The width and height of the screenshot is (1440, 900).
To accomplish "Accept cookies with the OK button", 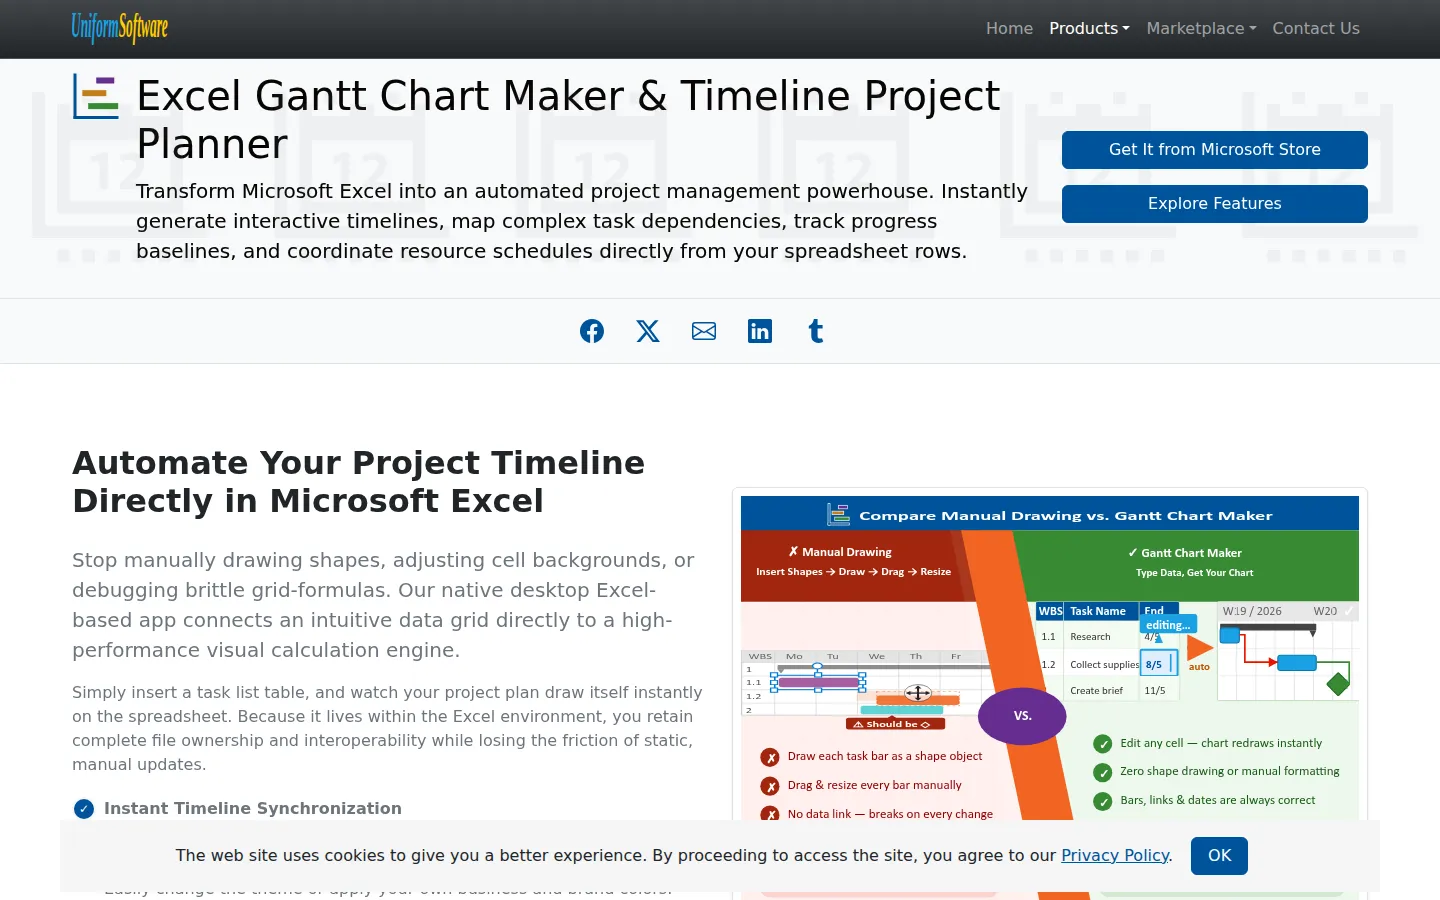I will 1219,856.
